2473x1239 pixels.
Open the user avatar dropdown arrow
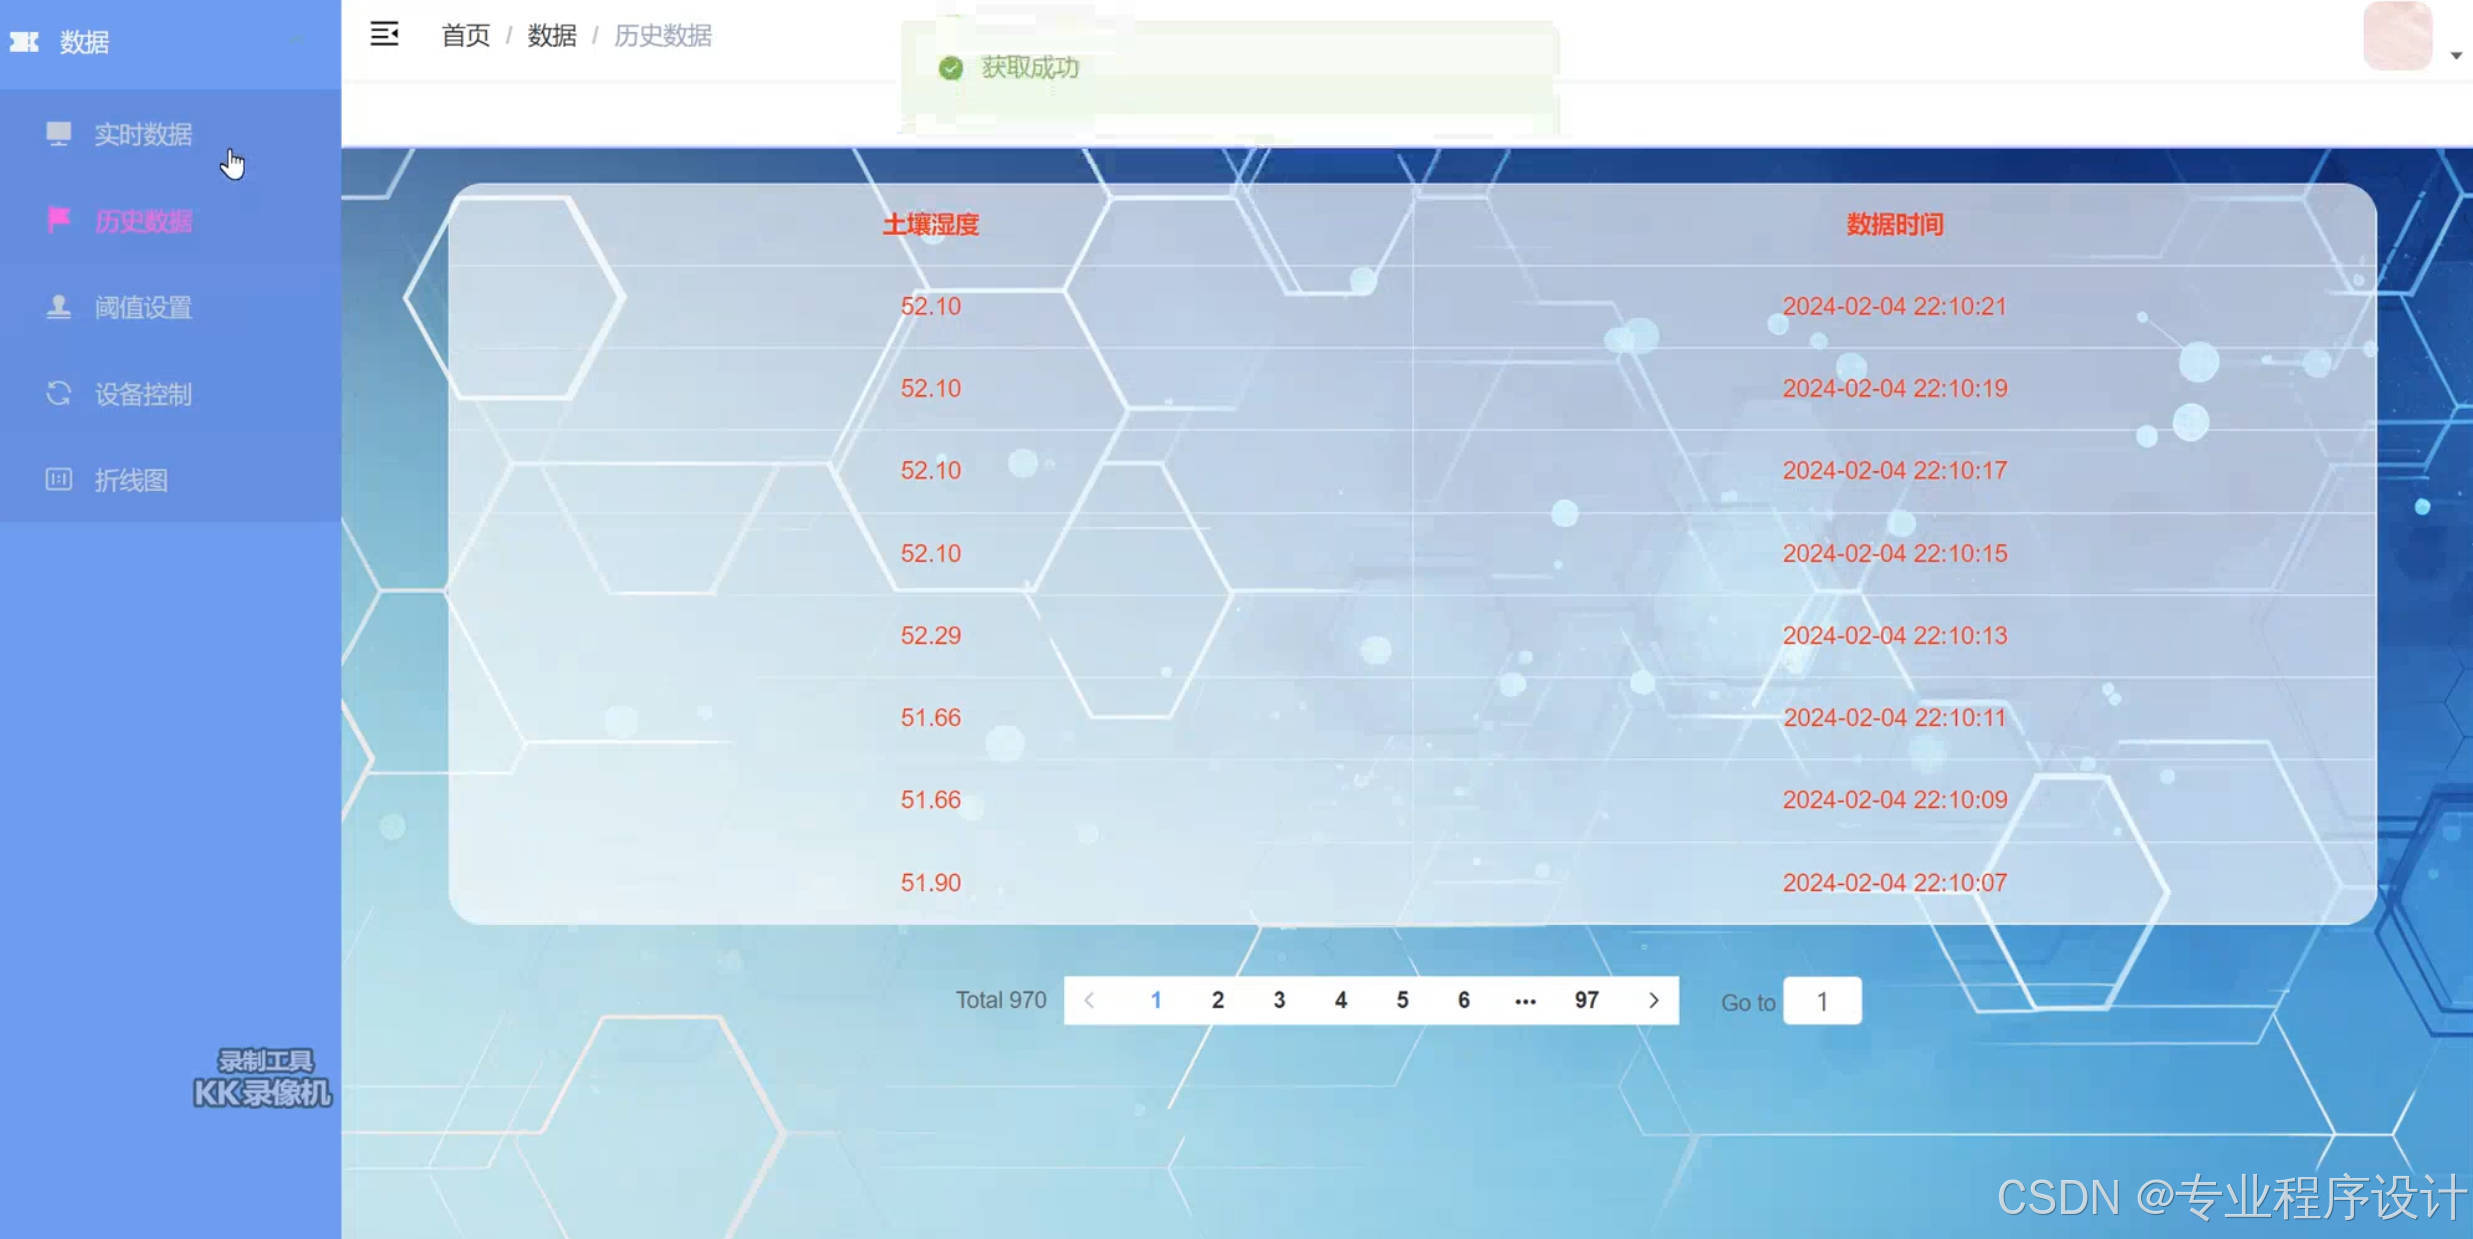(2455, 56)
